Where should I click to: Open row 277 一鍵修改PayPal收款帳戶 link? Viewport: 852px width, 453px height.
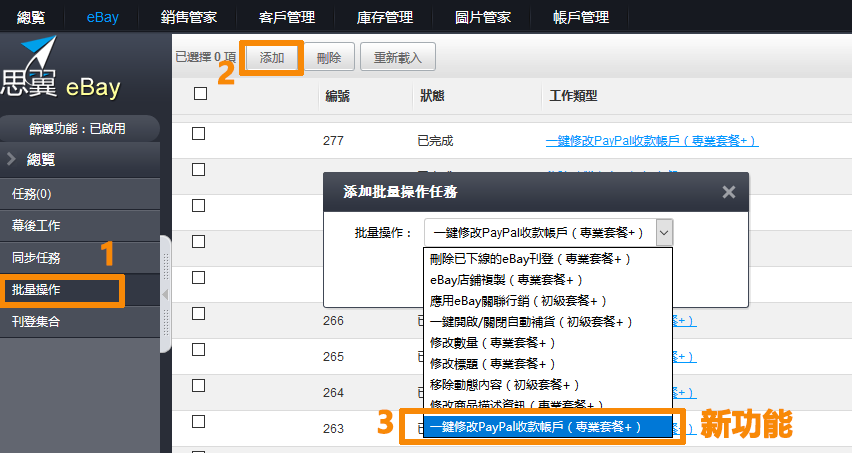click(x=652, y=141)
